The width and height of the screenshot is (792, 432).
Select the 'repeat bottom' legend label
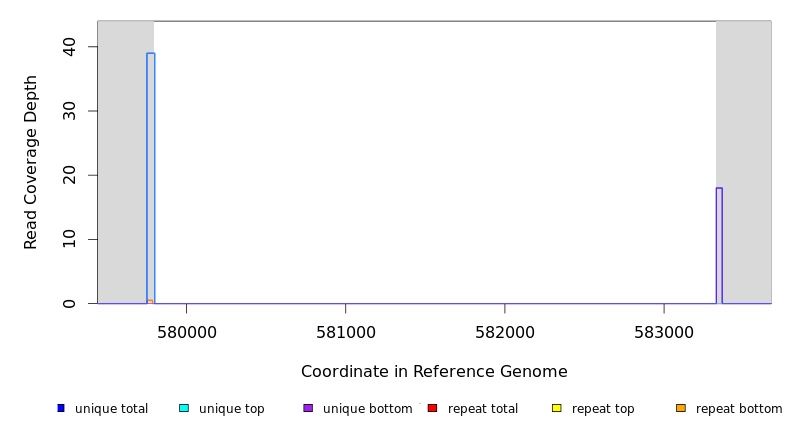tap(739, 409)
